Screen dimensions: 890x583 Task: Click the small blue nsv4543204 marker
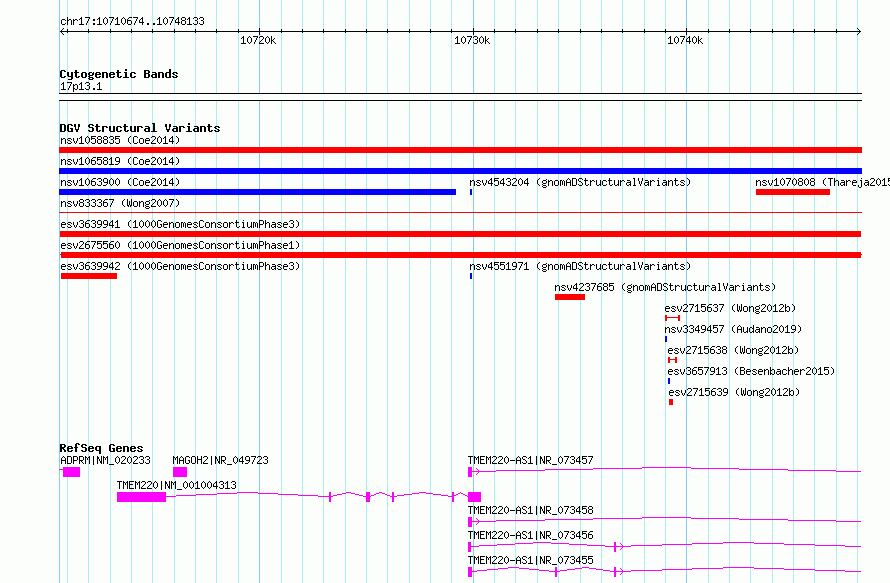click(x=471, y=192)
